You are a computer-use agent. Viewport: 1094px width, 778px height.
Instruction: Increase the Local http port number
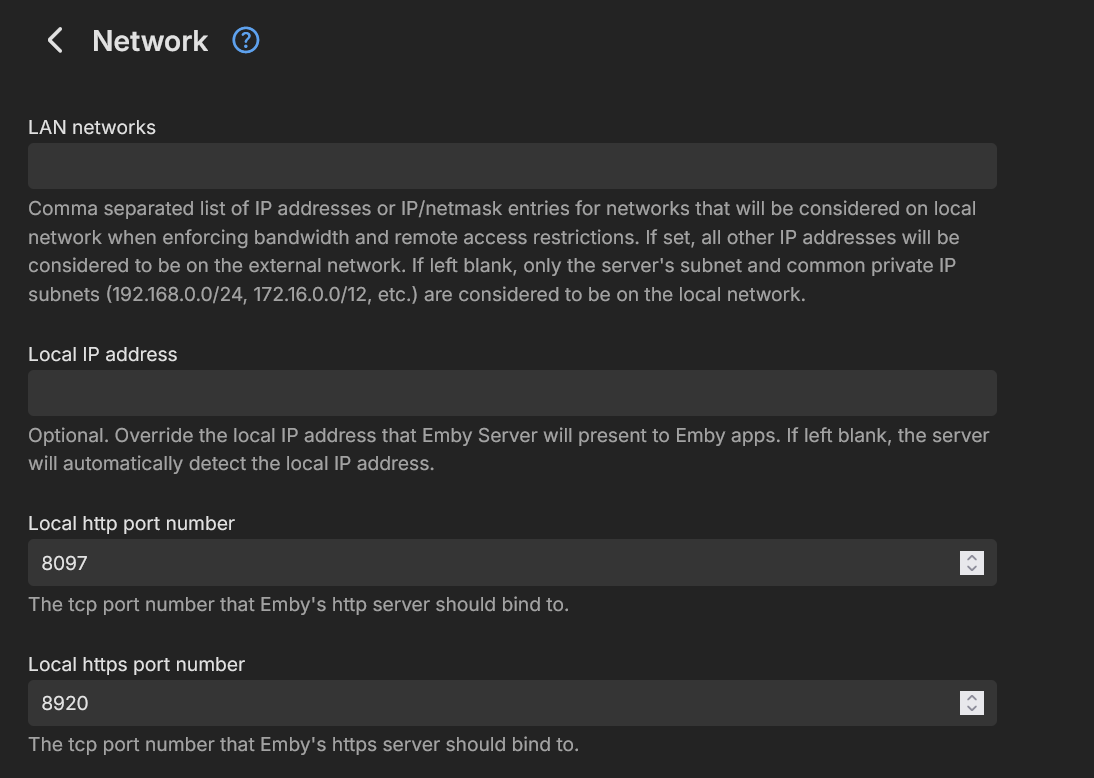click(x=971, y=557)
